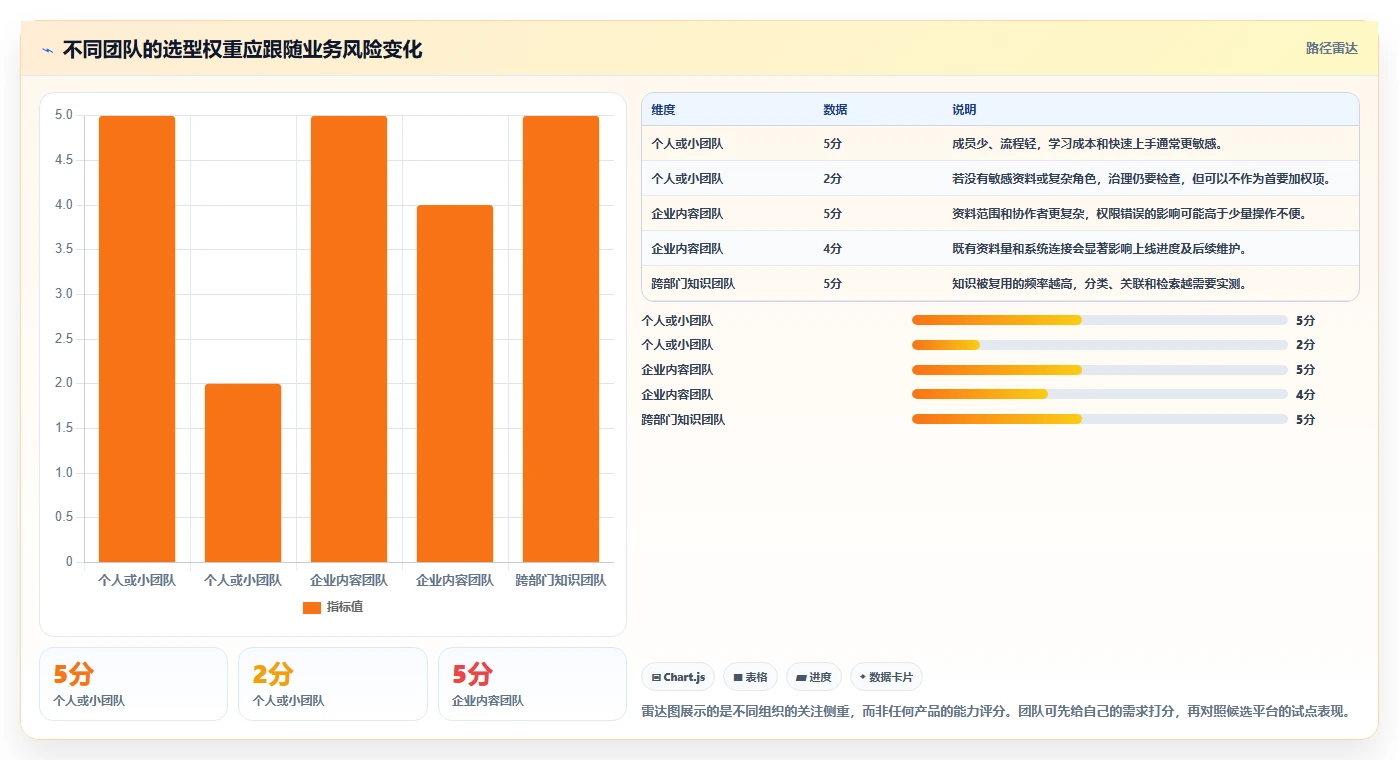This screenshot has height=760, width=1399.
Task: Click the 跨部门知识团队 bar in the chart
Action: [561, 339]
